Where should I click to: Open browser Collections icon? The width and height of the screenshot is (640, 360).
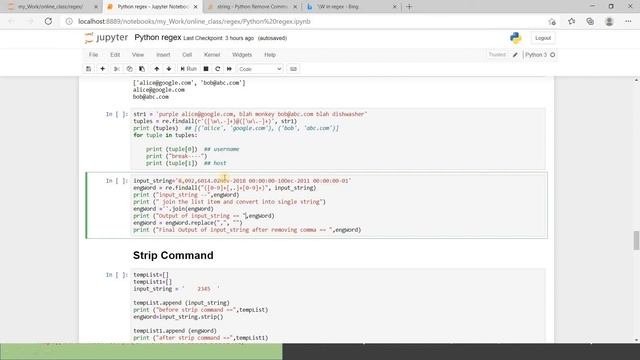[590, 22]
